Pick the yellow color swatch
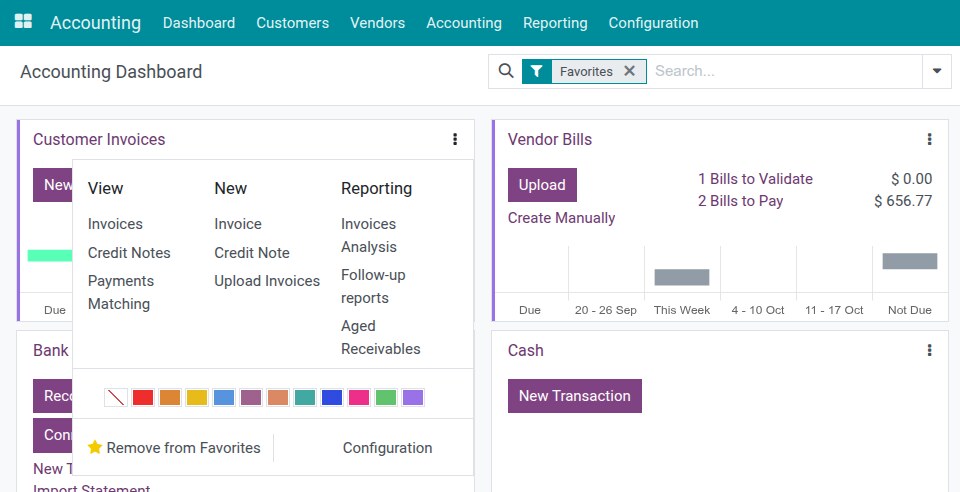Image resolution: width=960 pixels, height=492 pixels. coord(197,398)
